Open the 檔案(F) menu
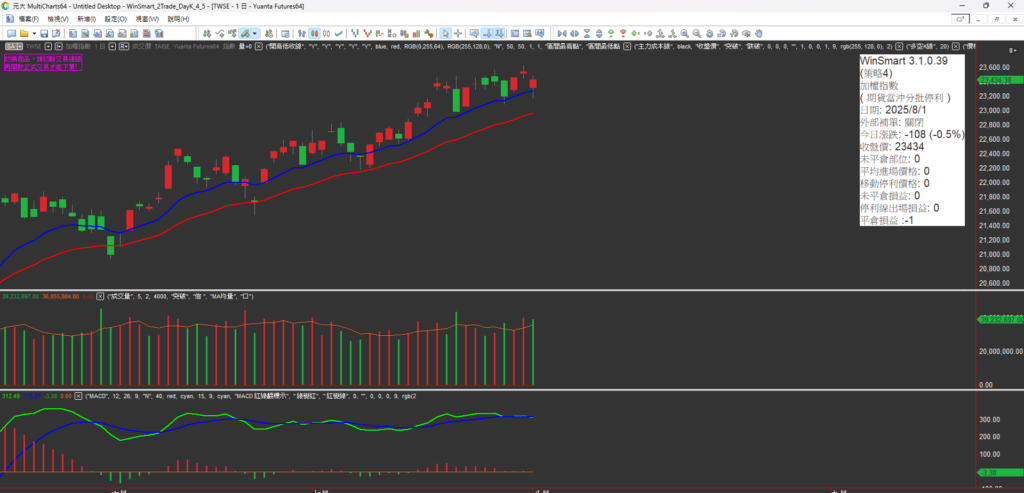The image size is (1024, 493). pos(29,19)
